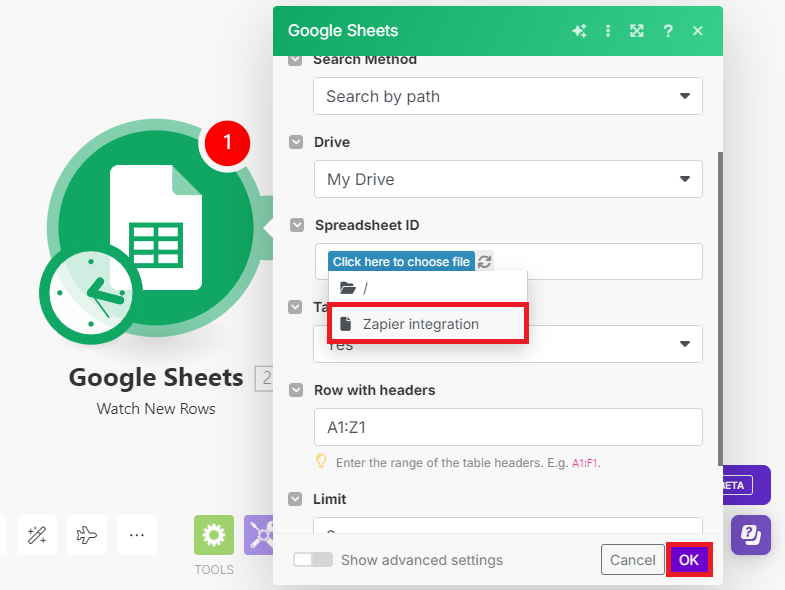Open the Drive dropdown showing My Drive
The image size is (785, 590).
pyautogui.click(x=508, y=179)
